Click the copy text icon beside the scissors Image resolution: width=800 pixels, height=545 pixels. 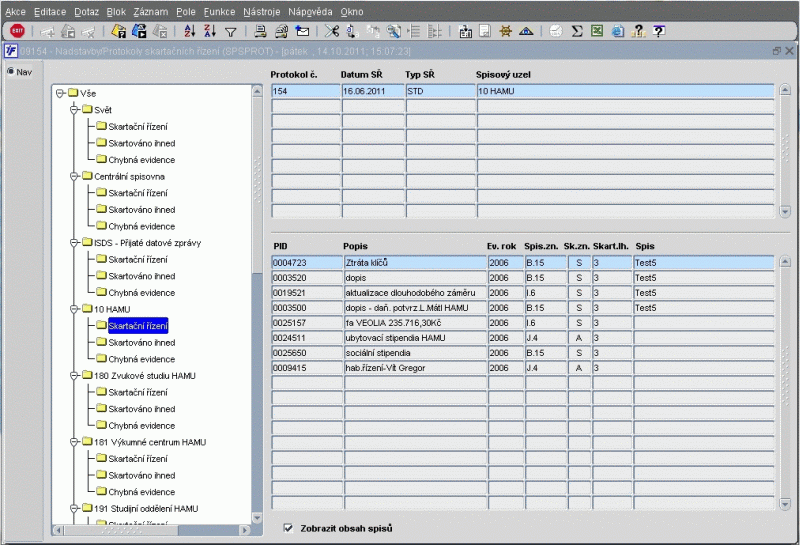[352, 32]
